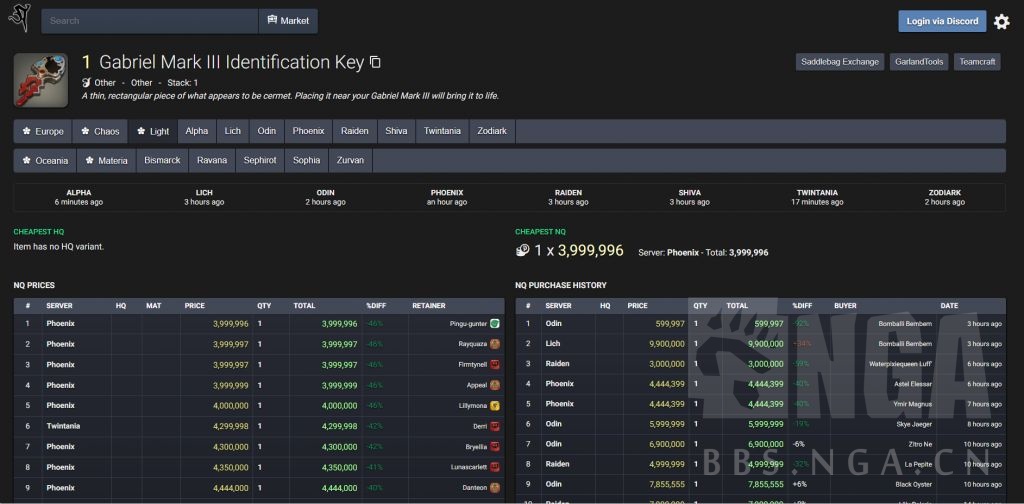Click the city icon next to Danteon

(495, 488)
